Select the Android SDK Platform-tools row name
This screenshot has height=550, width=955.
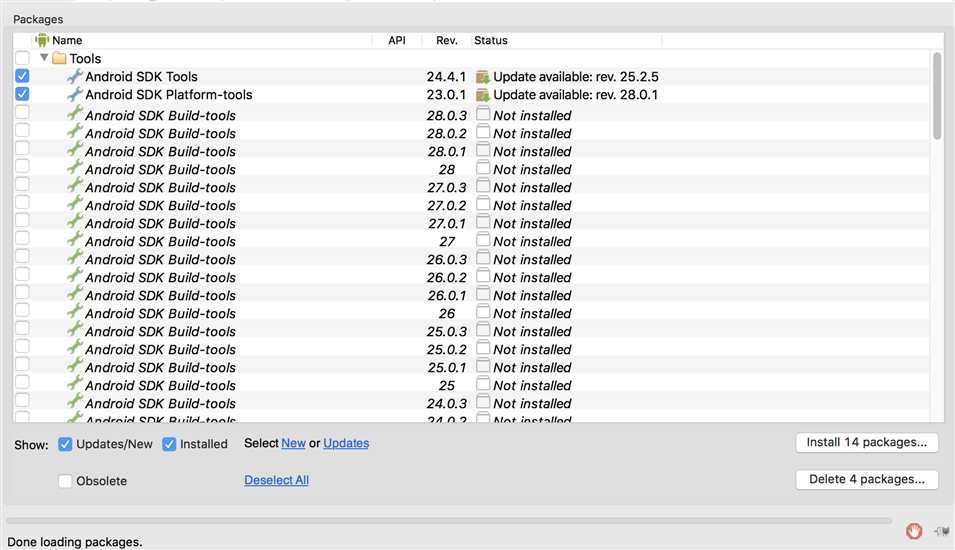coord(169,95)
